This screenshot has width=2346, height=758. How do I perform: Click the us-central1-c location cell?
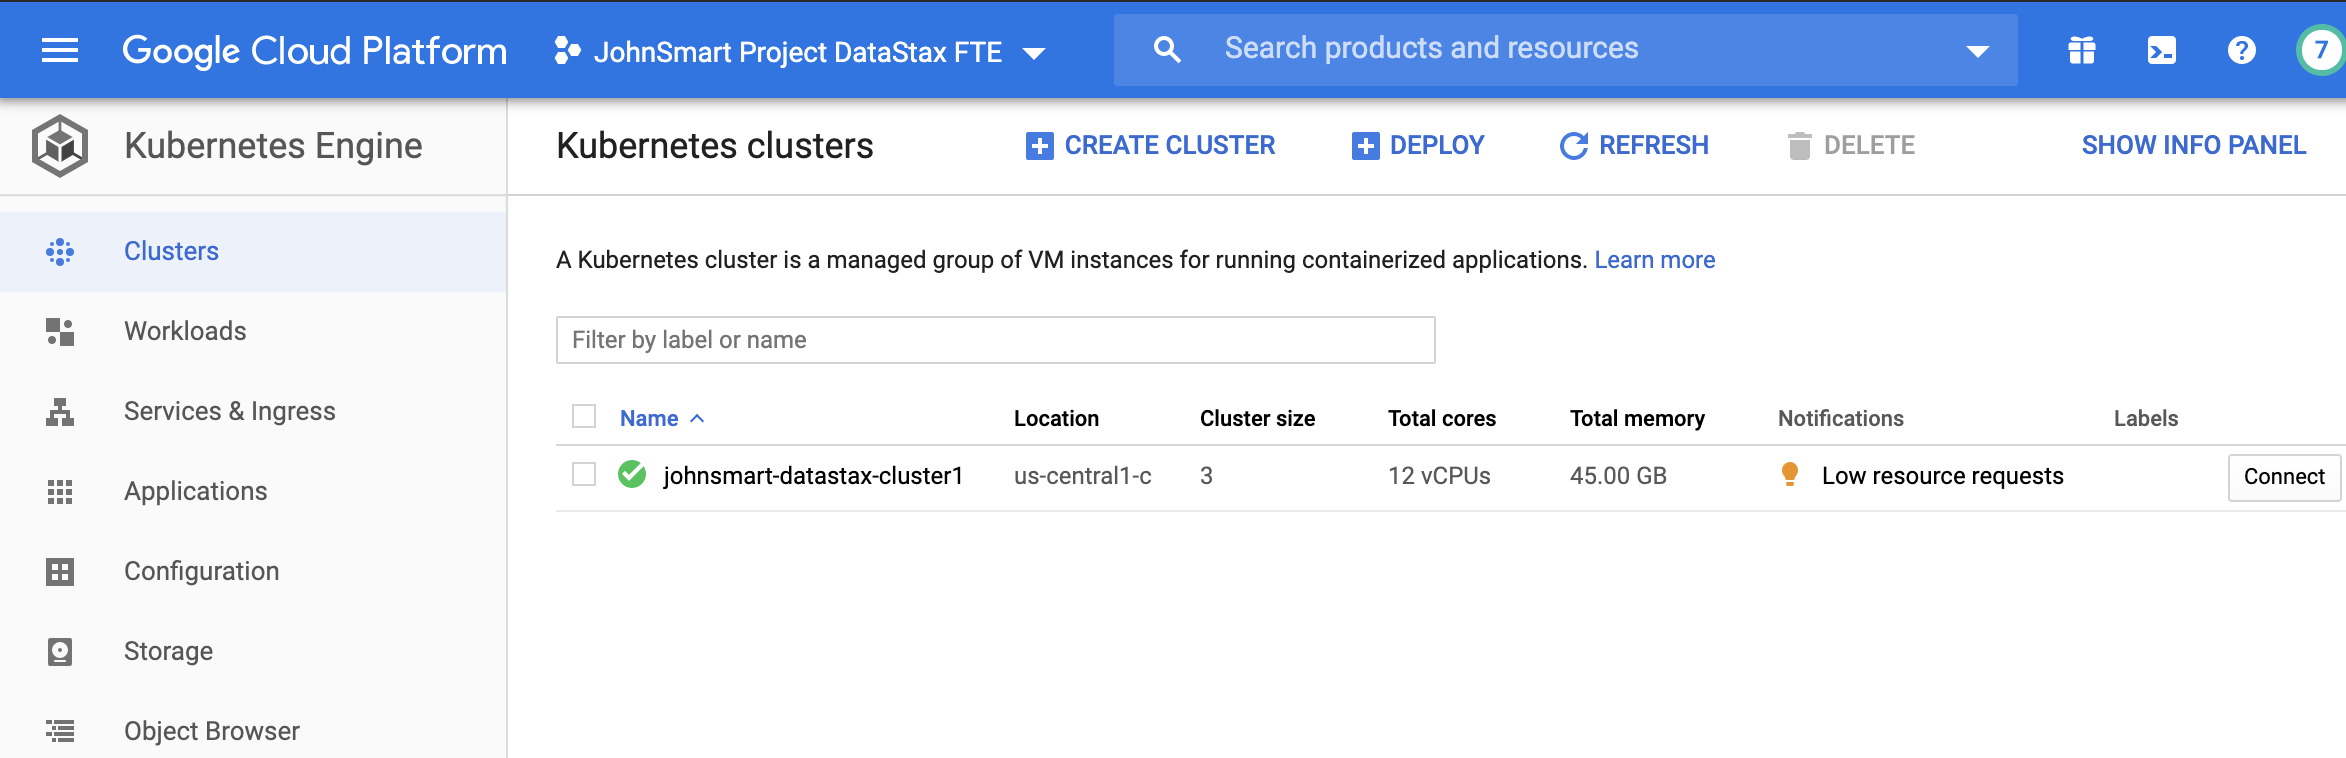(1083, 476)
